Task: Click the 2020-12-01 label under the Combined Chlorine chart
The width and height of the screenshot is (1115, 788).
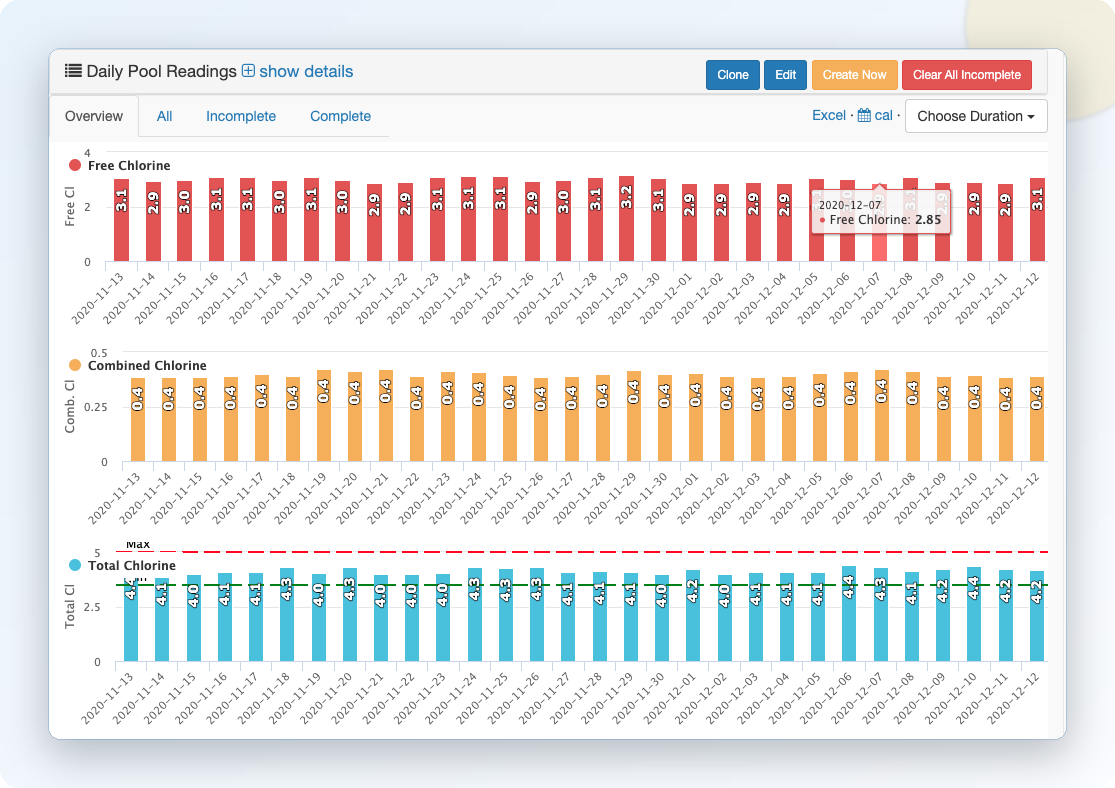Action: 675,499
